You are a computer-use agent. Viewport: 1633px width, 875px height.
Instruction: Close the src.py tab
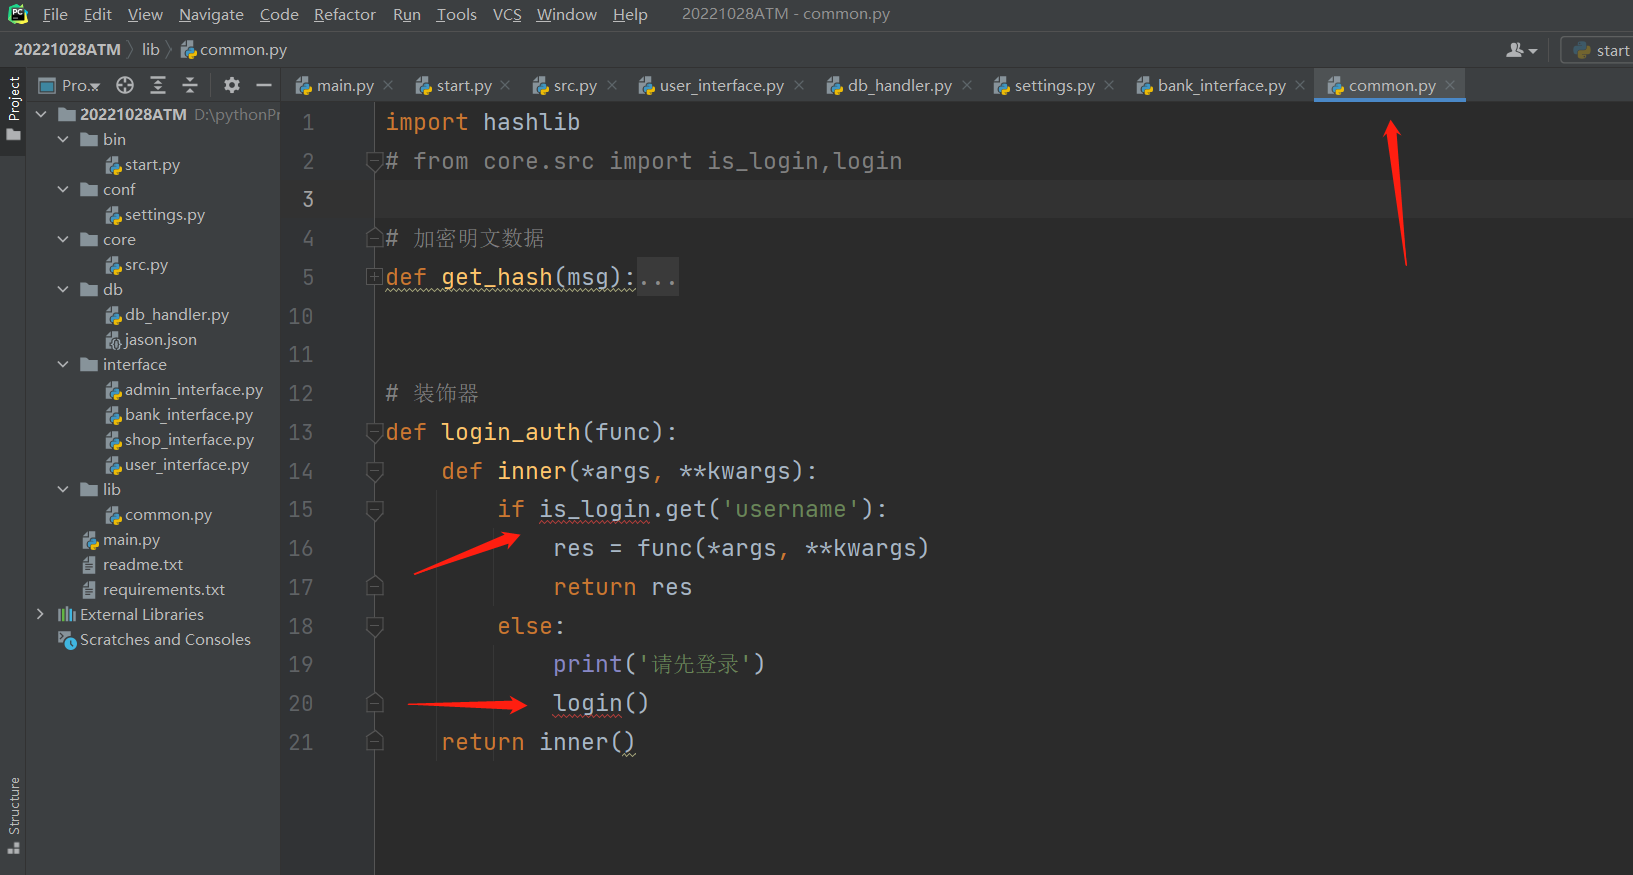pos(612,86)
